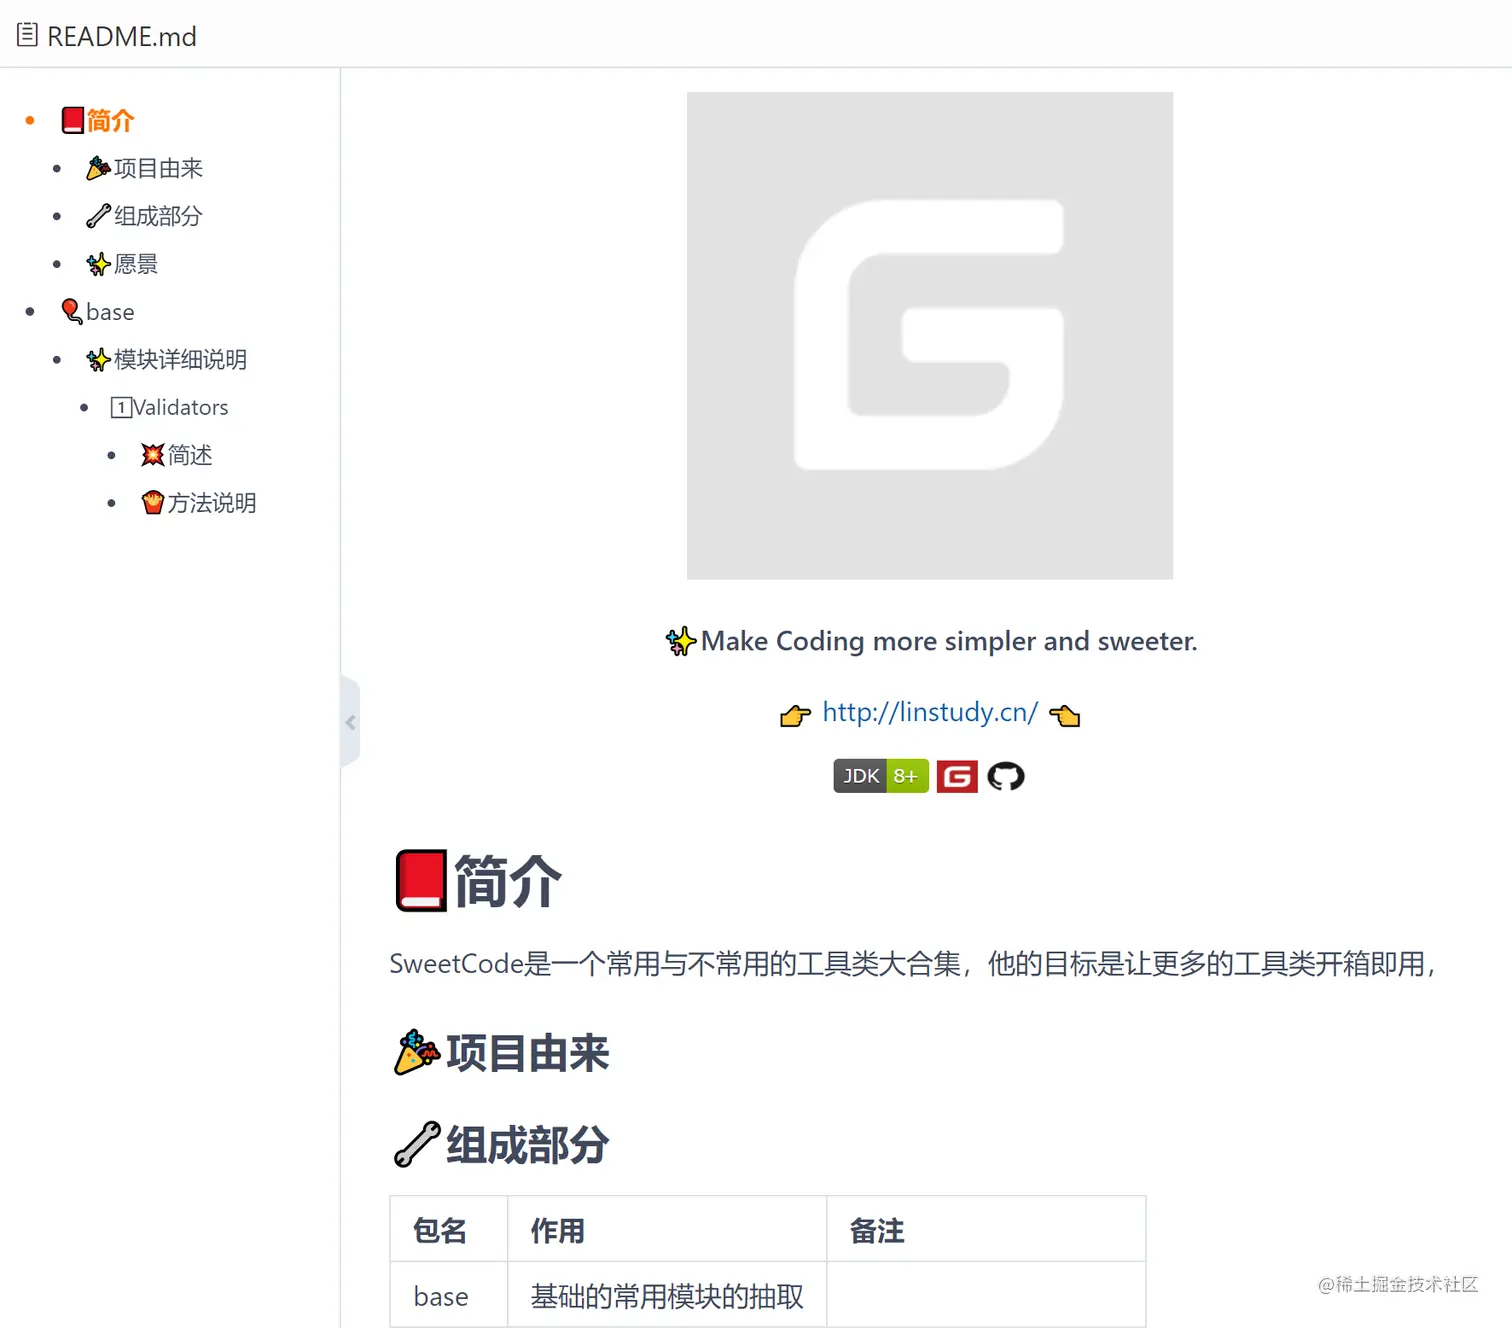Click the sparkles emoji before the tagline
The height and width of the screenshot is (1328, 1512).
(x=681, y=641)
